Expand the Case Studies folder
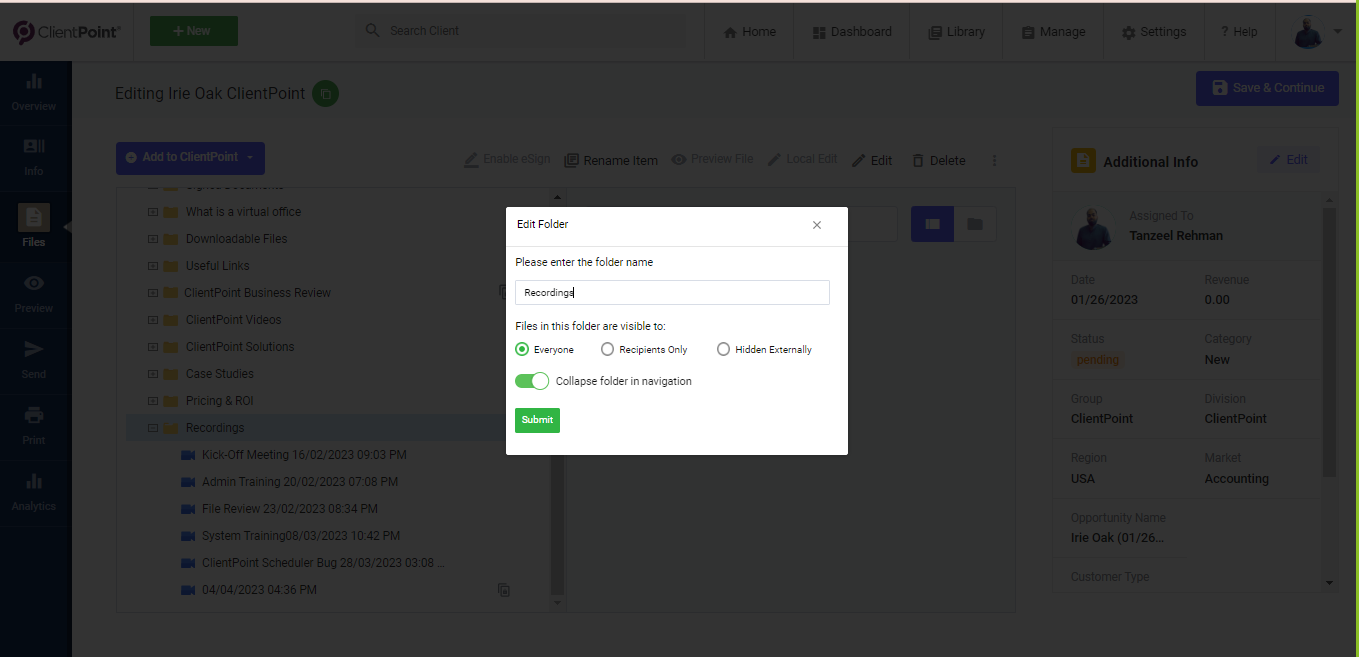The image size is (1359, 657). point(152,374)
